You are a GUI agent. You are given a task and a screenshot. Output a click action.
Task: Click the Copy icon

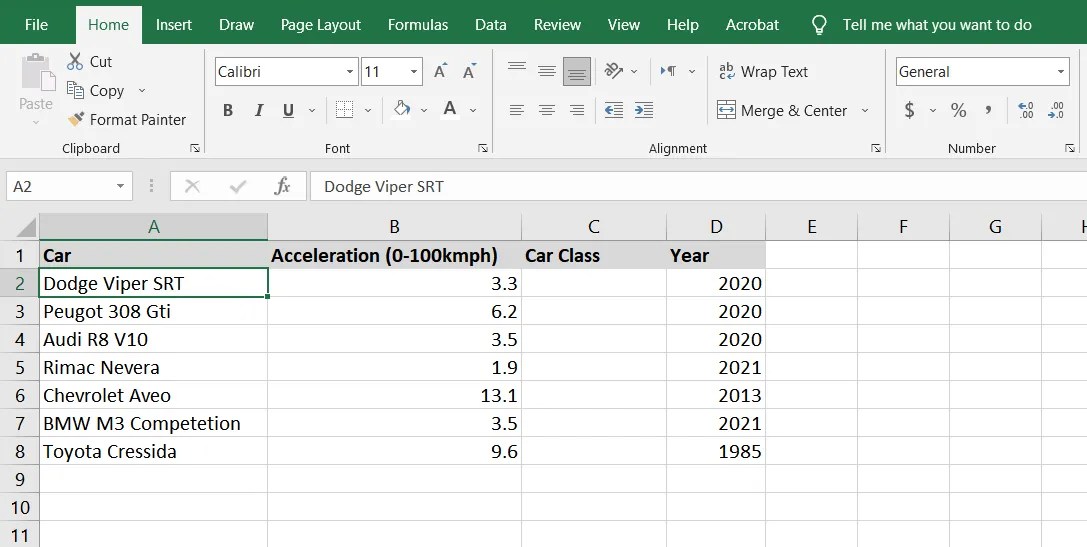(75, 90)
